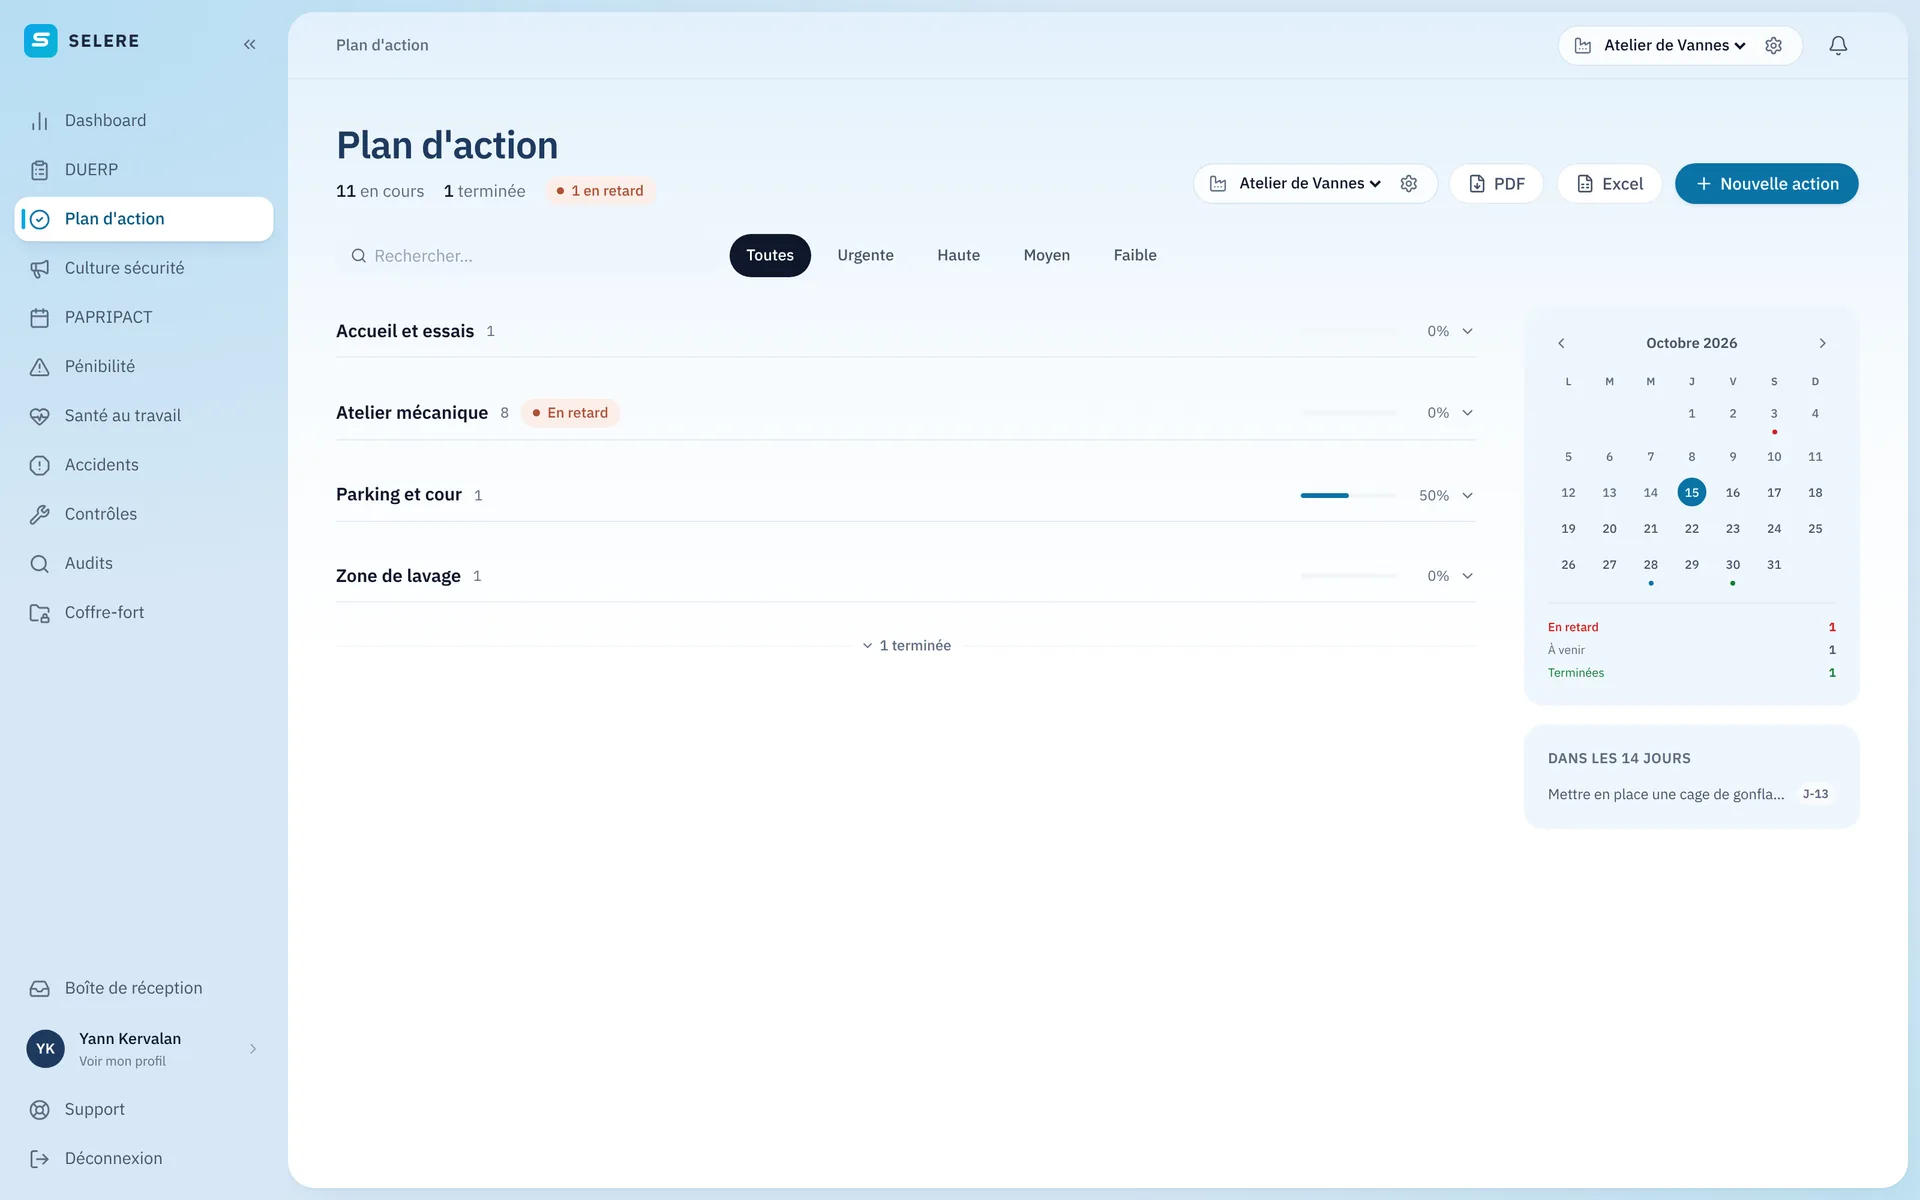Click the Nouvelle action button

pos(1766,184)
